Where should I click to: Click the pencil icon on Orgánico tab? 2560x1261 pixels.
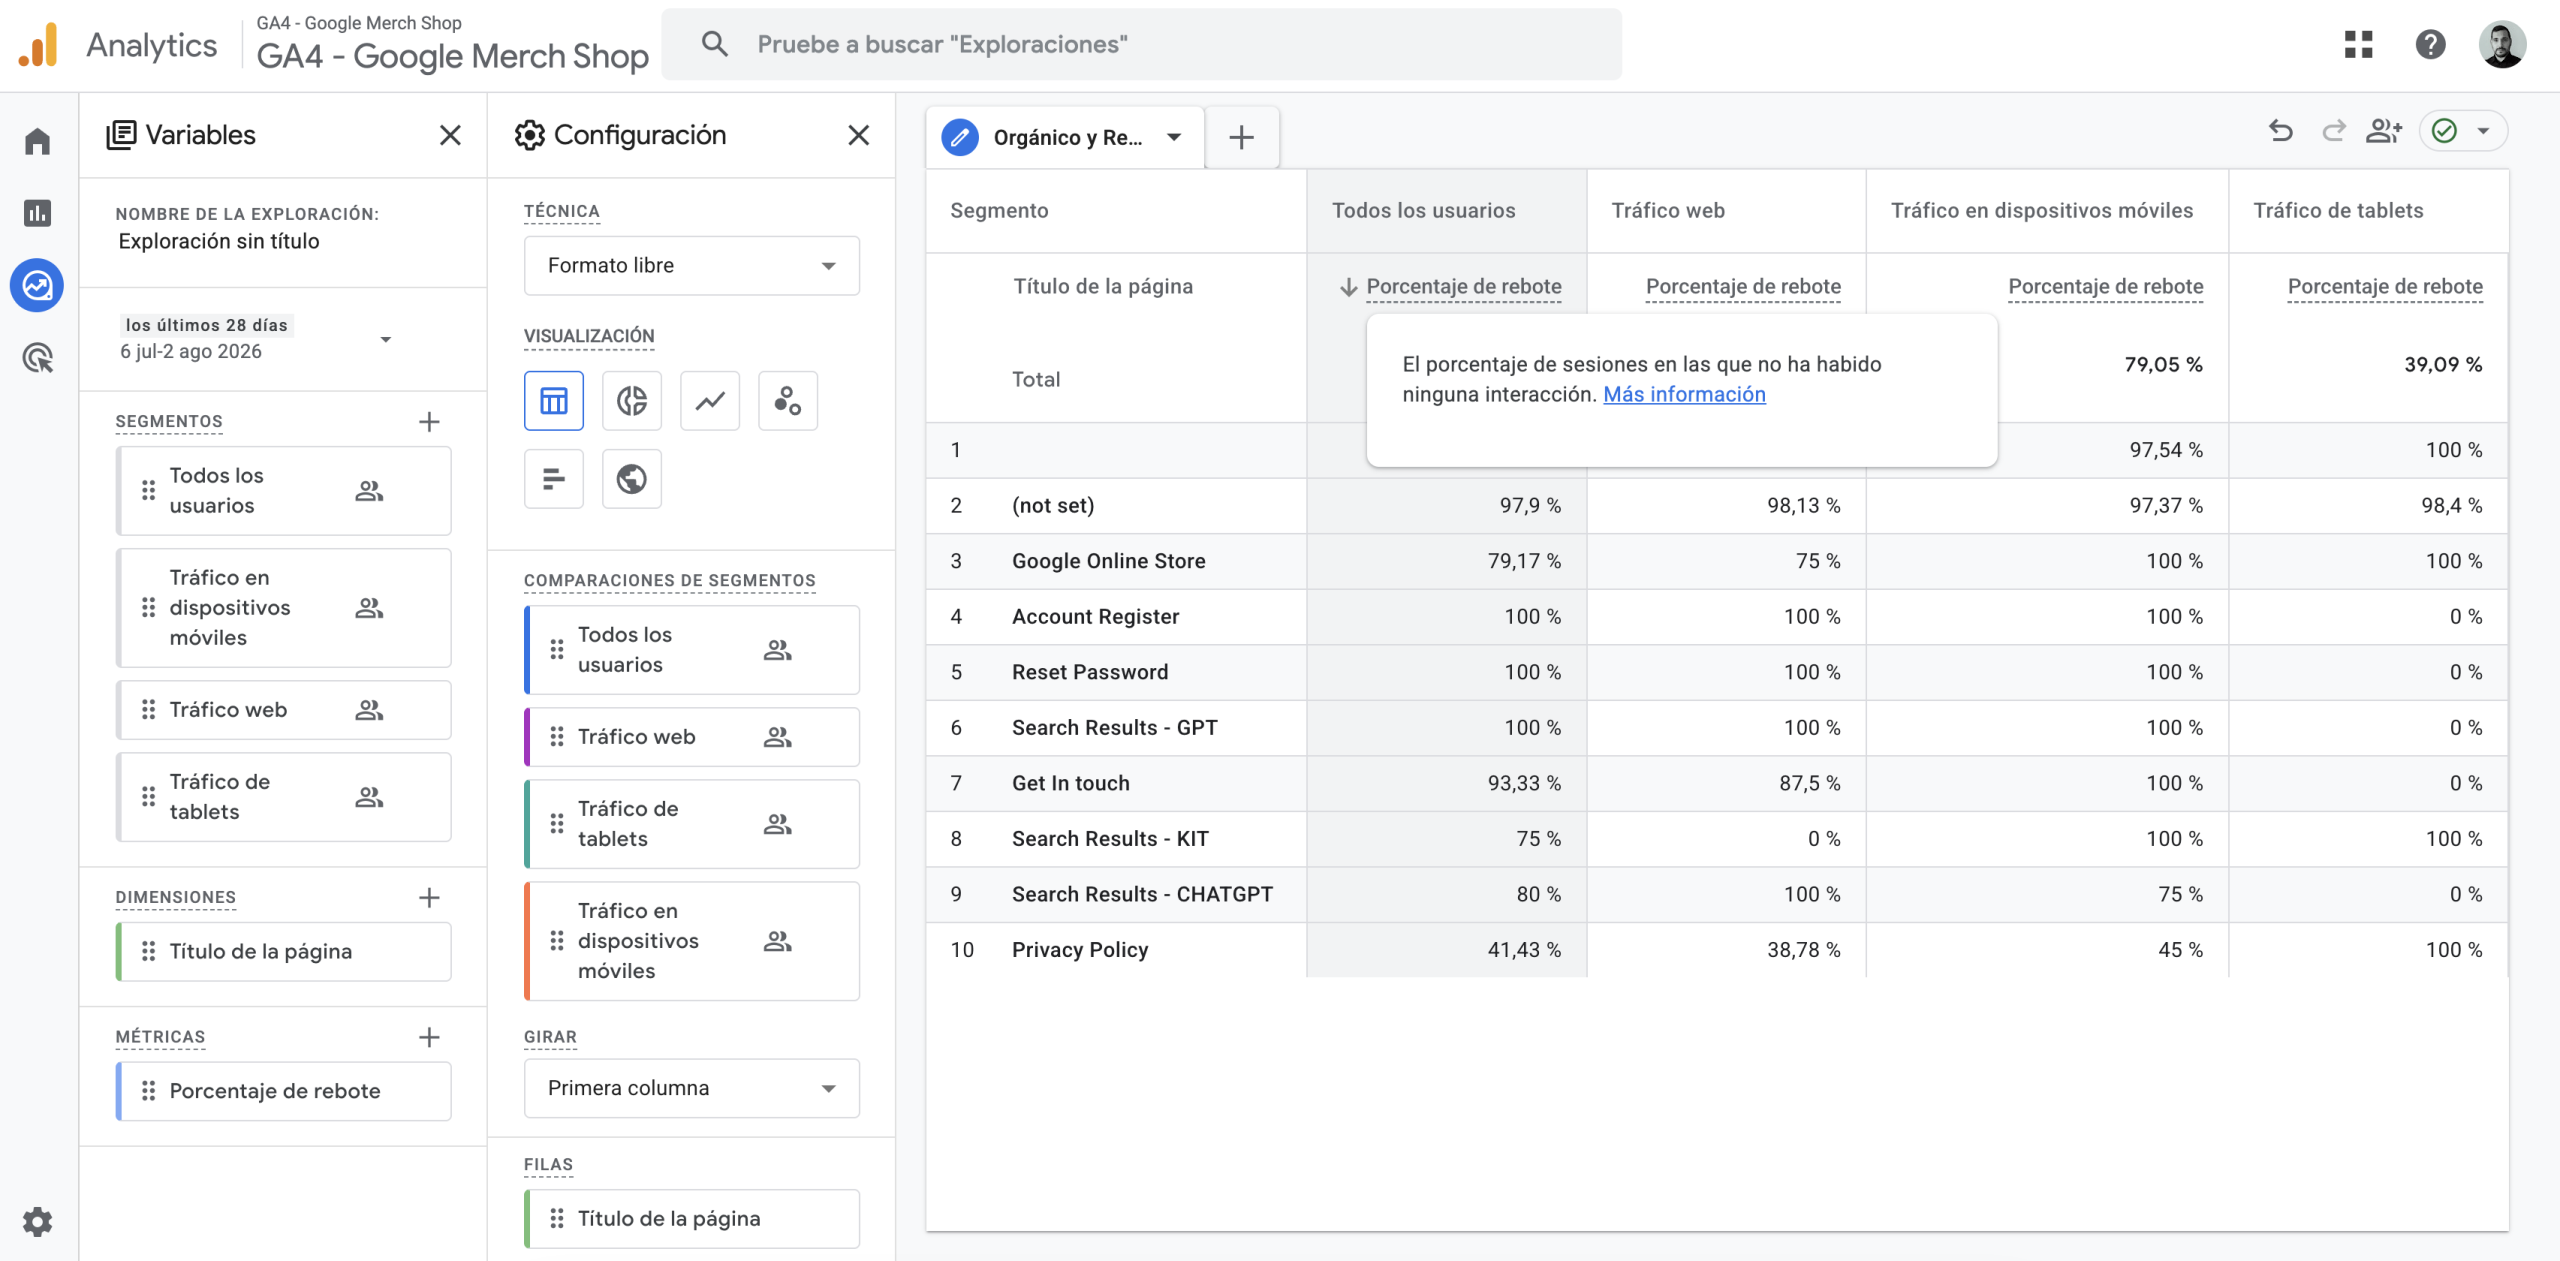click(x=960, y=137)
